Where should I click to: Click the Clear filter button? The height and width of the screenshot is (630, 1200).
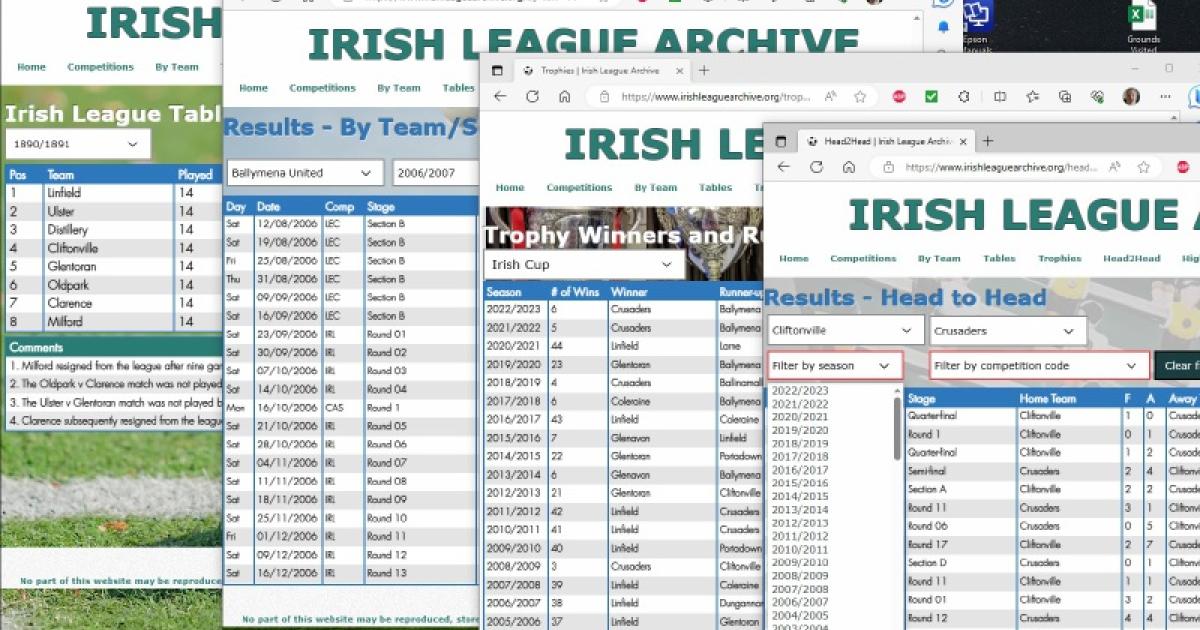coord(1177,366)
